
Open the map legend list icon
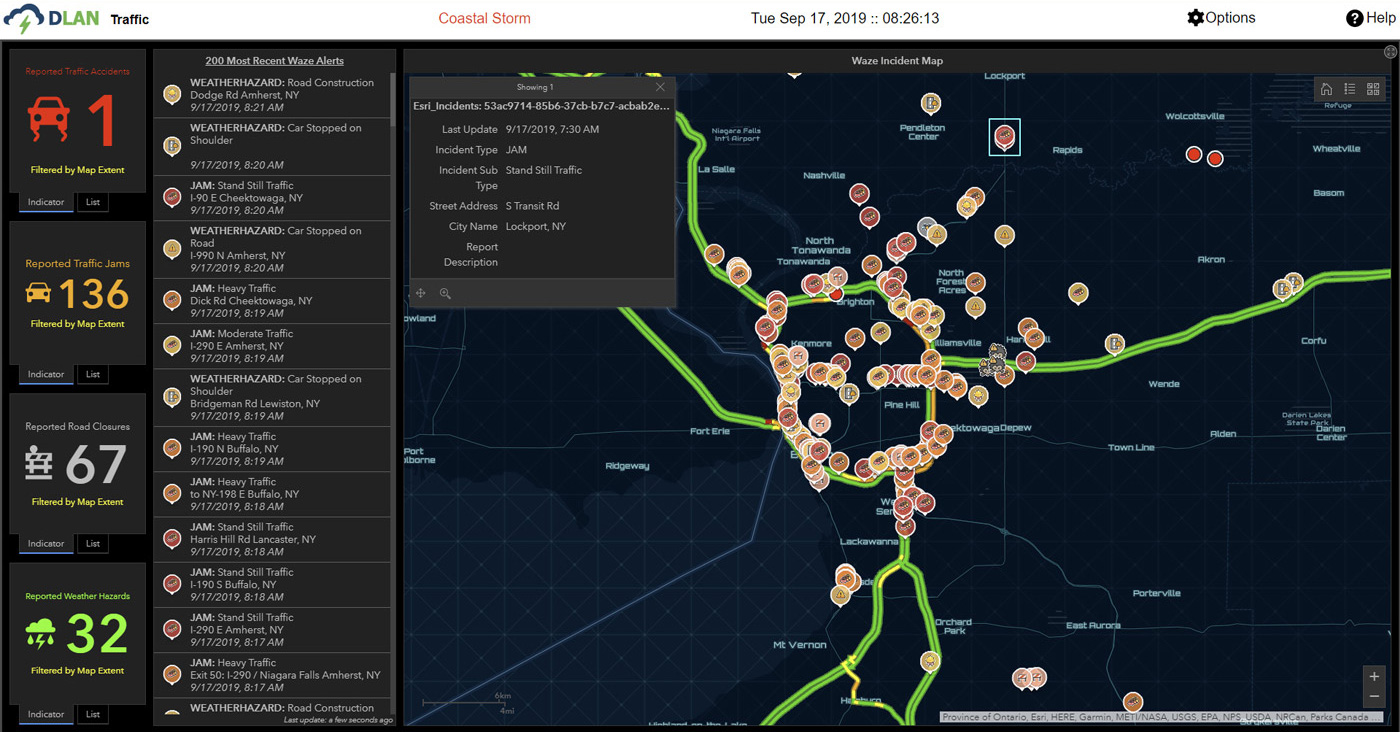click(x=1350, y=89)
